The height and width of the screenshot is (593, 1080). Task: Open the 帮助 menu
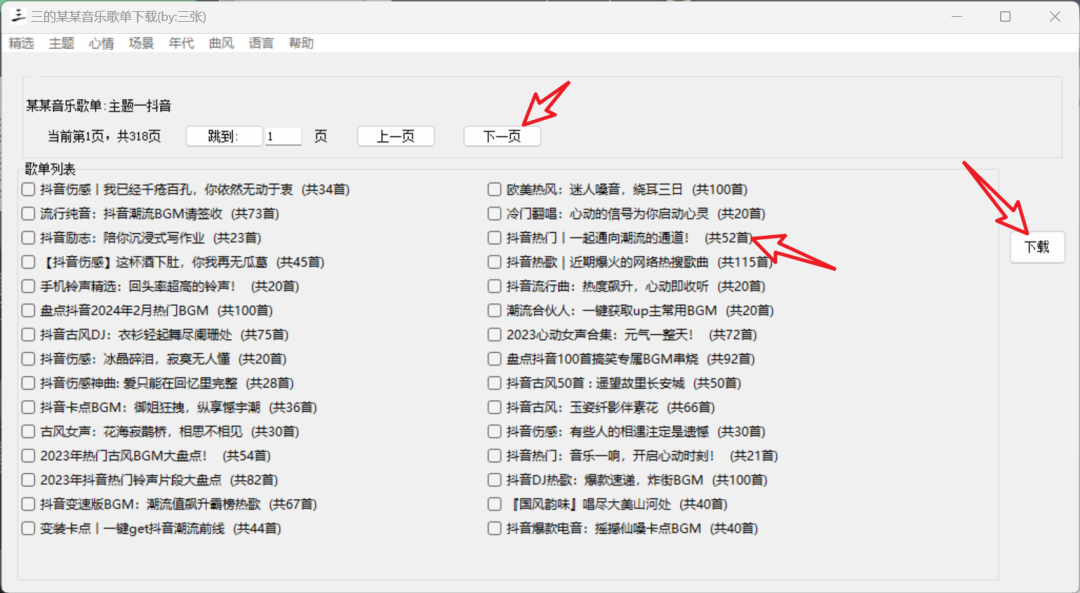301,43
